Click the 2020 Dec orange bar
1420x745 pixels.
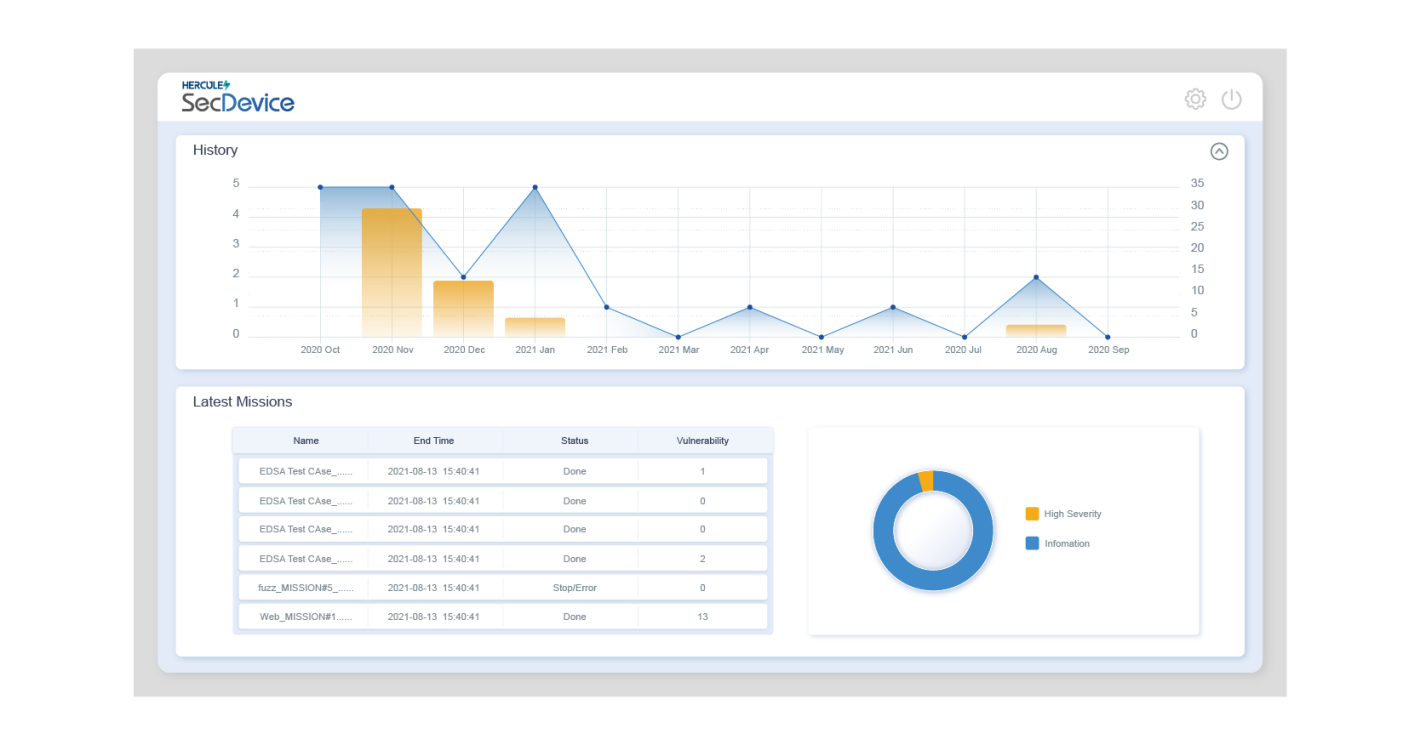463,309
